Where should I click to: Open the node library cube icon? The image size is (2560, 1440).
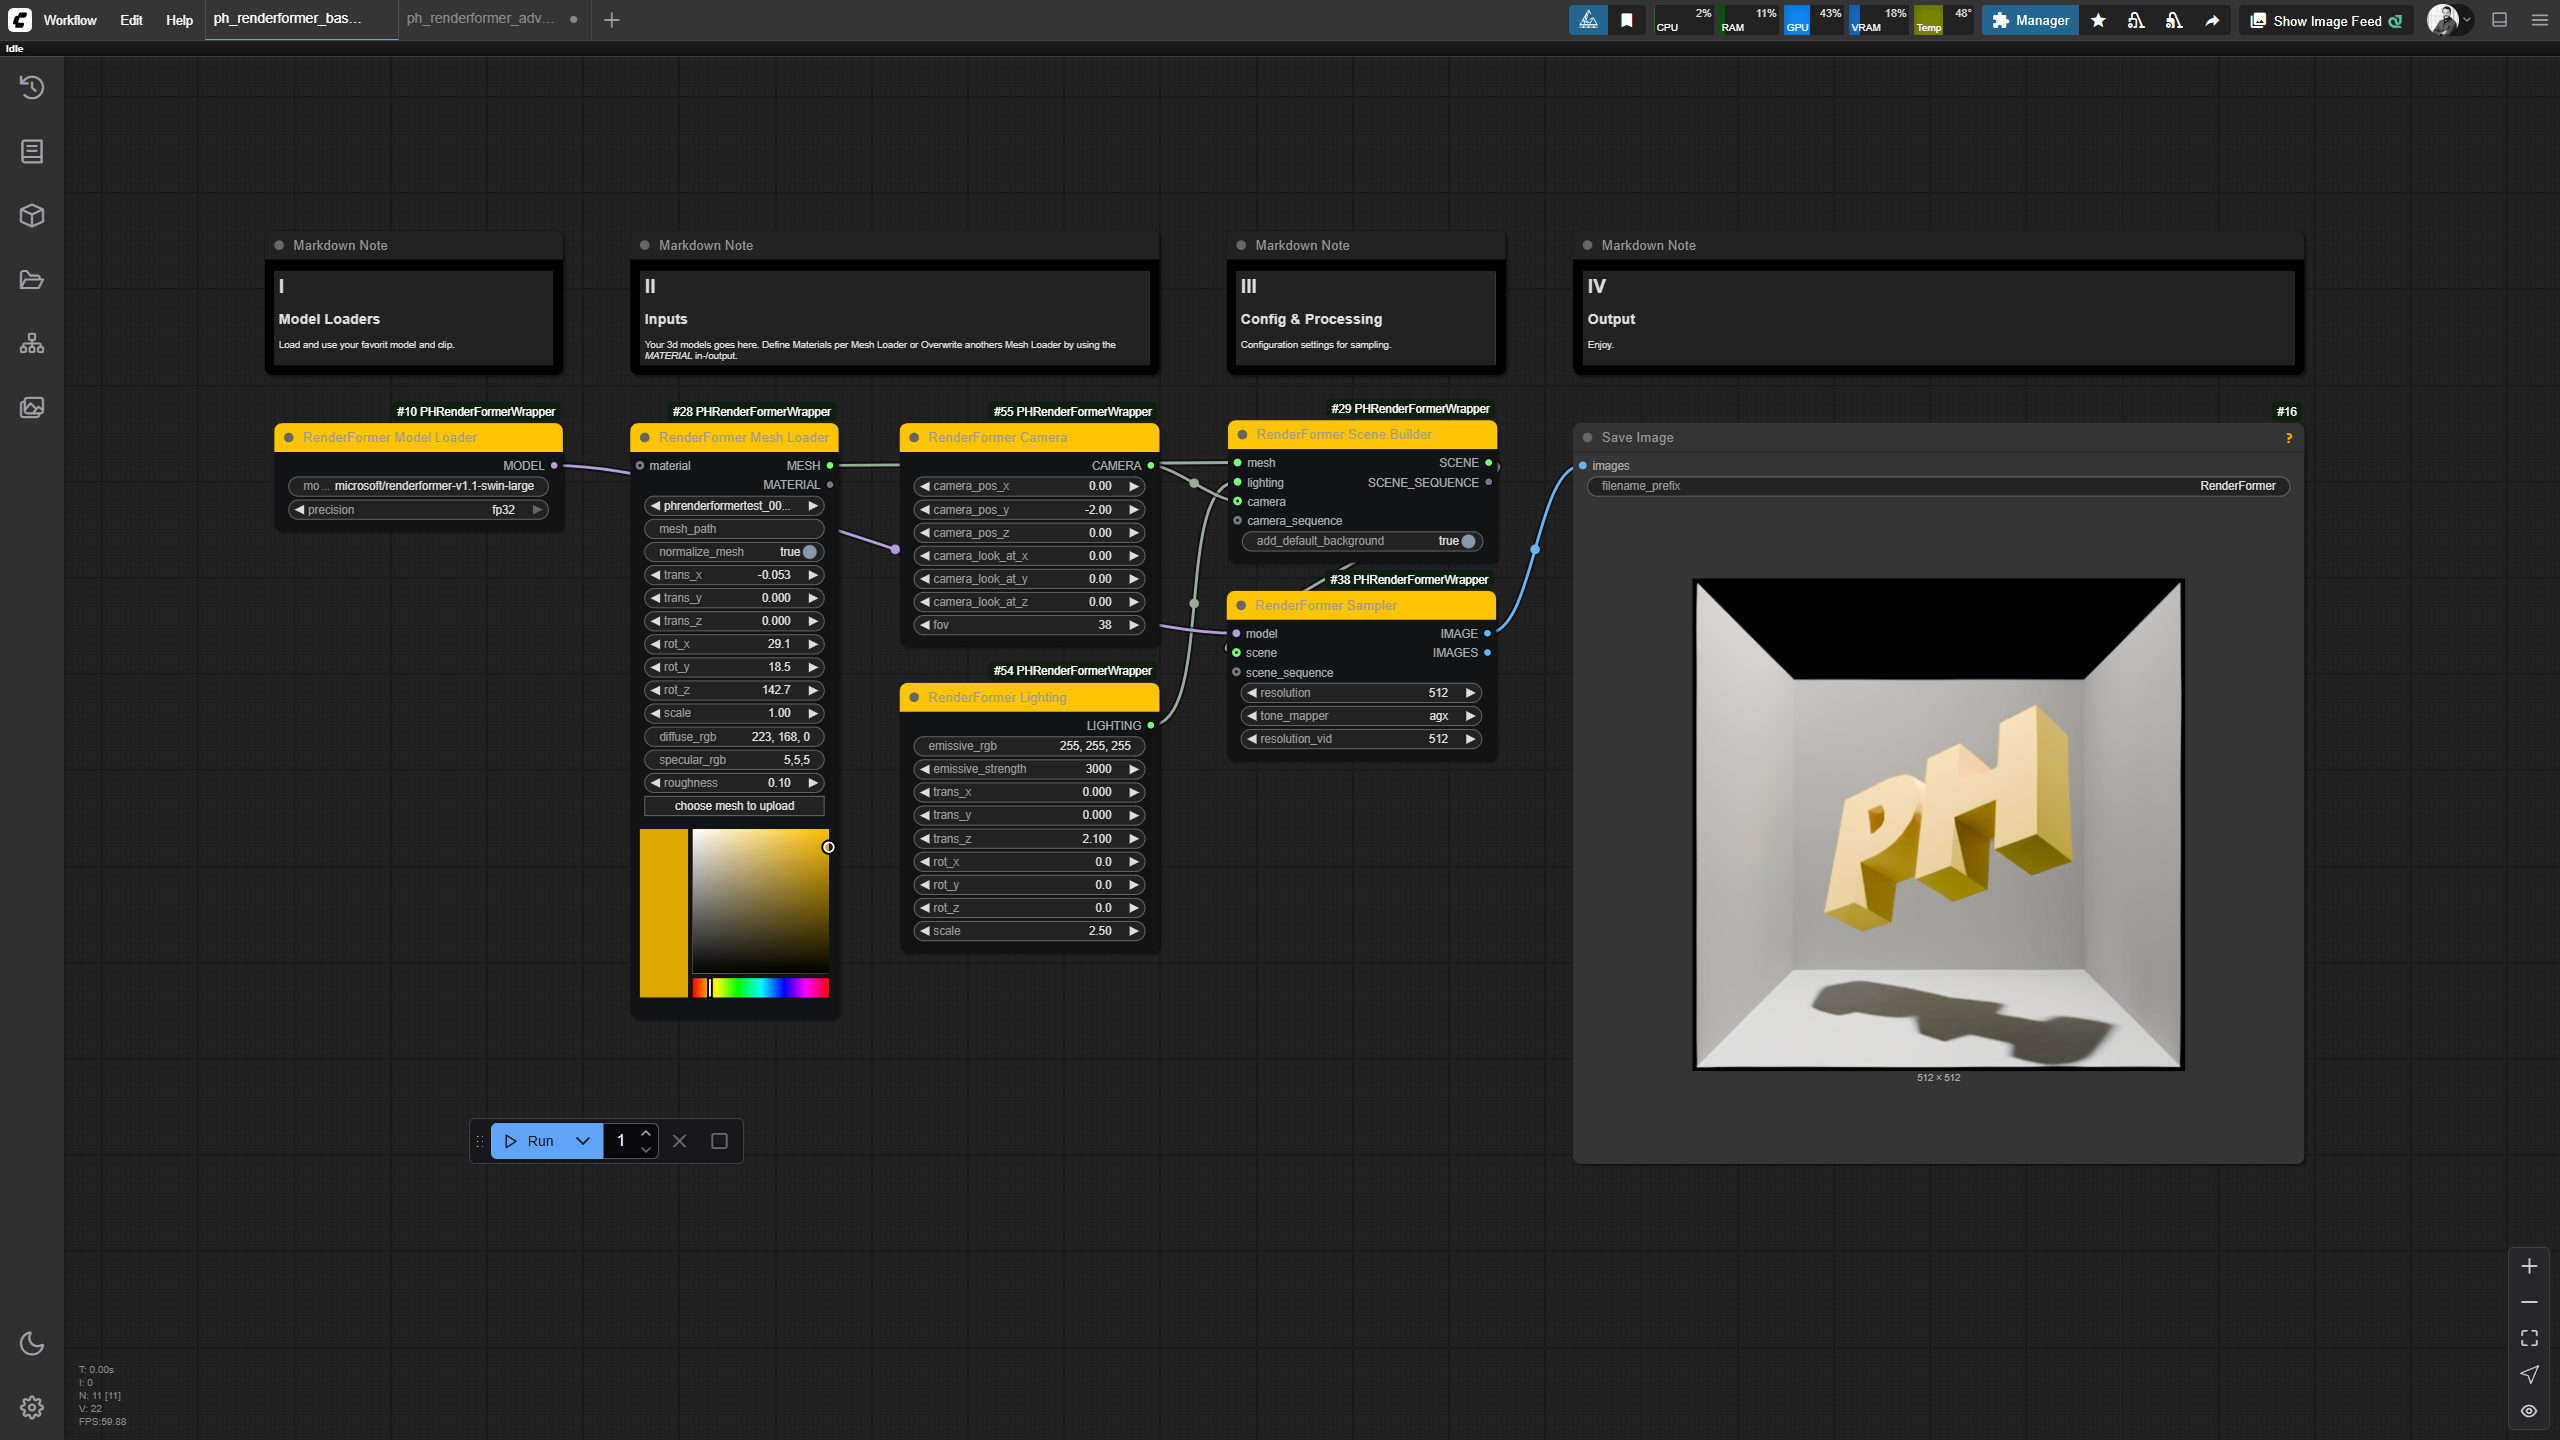[32, 216]
